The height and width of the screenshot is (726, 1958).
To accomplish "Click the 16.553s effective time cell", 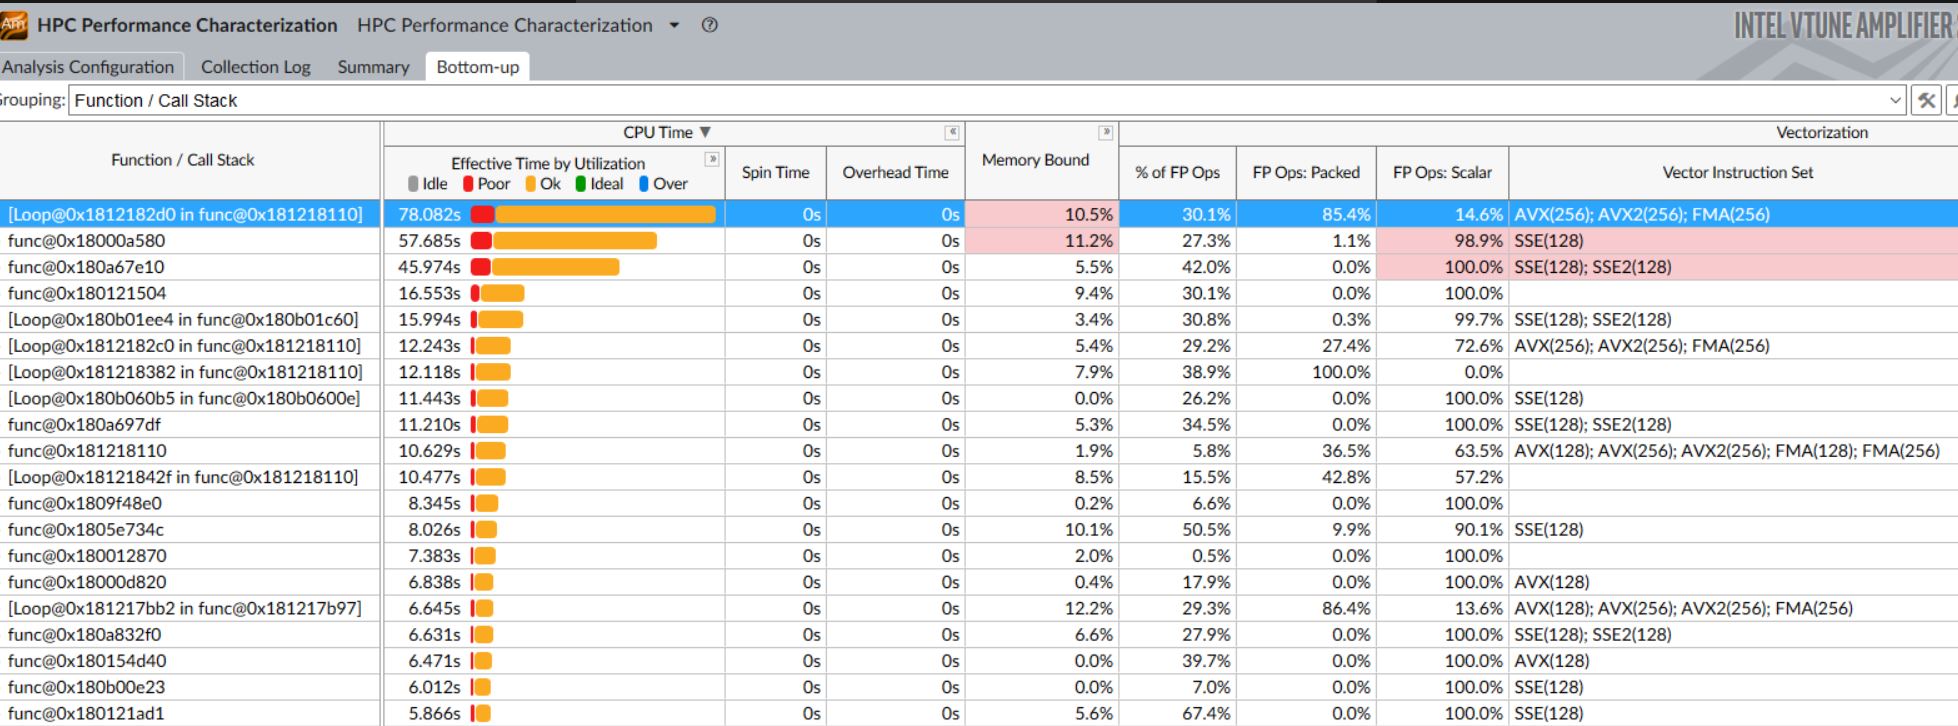I will 555,293.
